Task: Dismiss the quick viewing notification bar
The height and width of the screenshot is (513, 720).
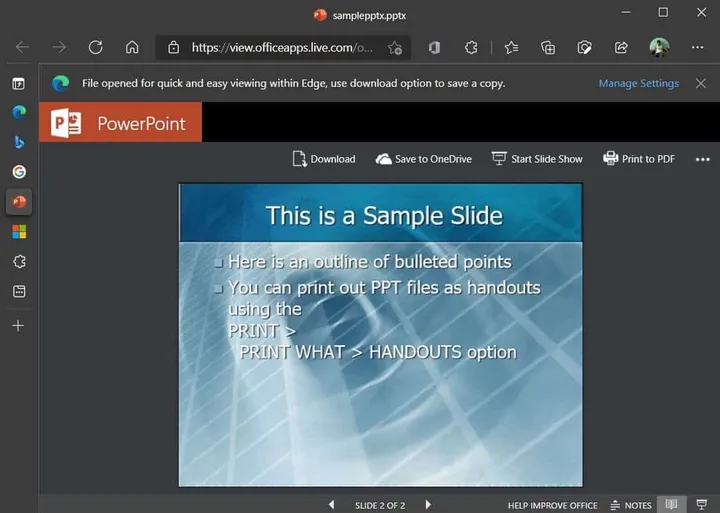Action: click(701, 83)
